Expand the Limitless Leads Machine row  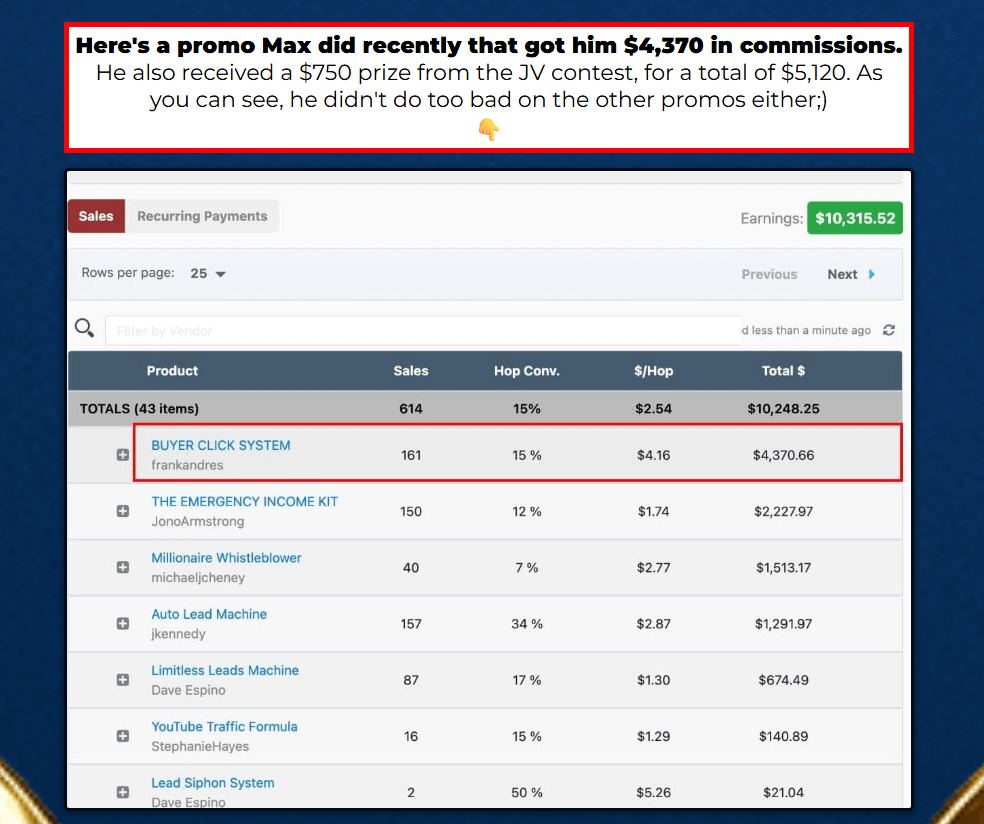pyautogui.click(x=123, y=680)
